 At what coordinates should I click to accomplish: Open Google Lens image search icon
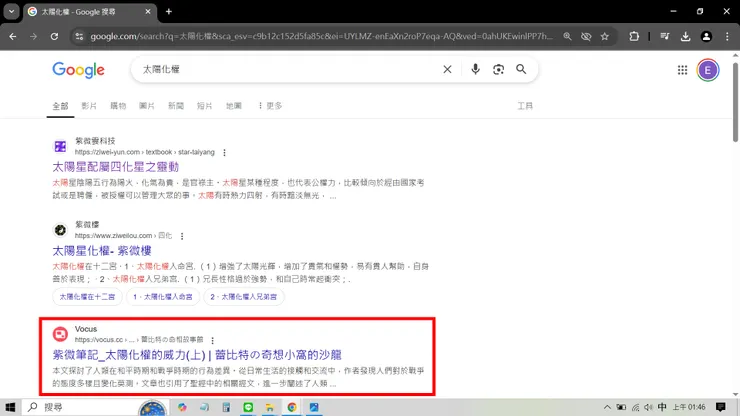pos(498,69)
